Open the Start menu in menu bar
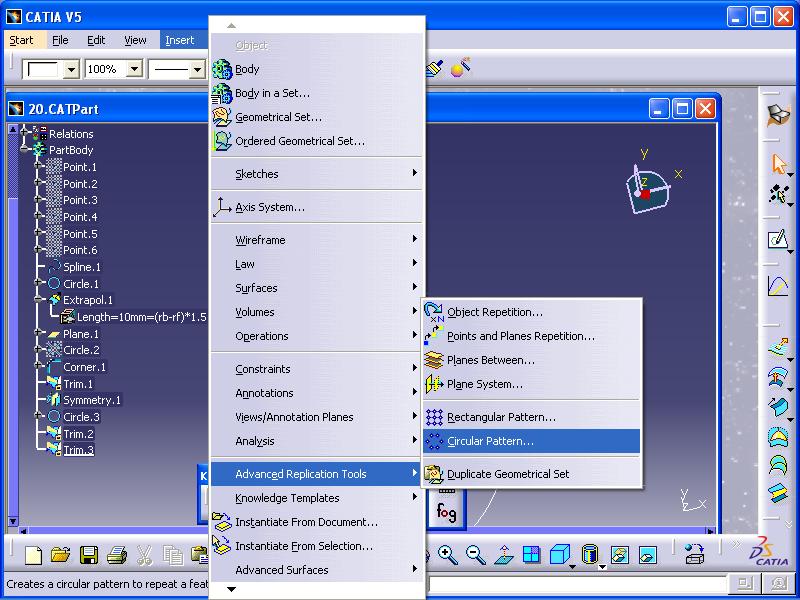The height and width of the screenshot is (600, 800). 21,40
